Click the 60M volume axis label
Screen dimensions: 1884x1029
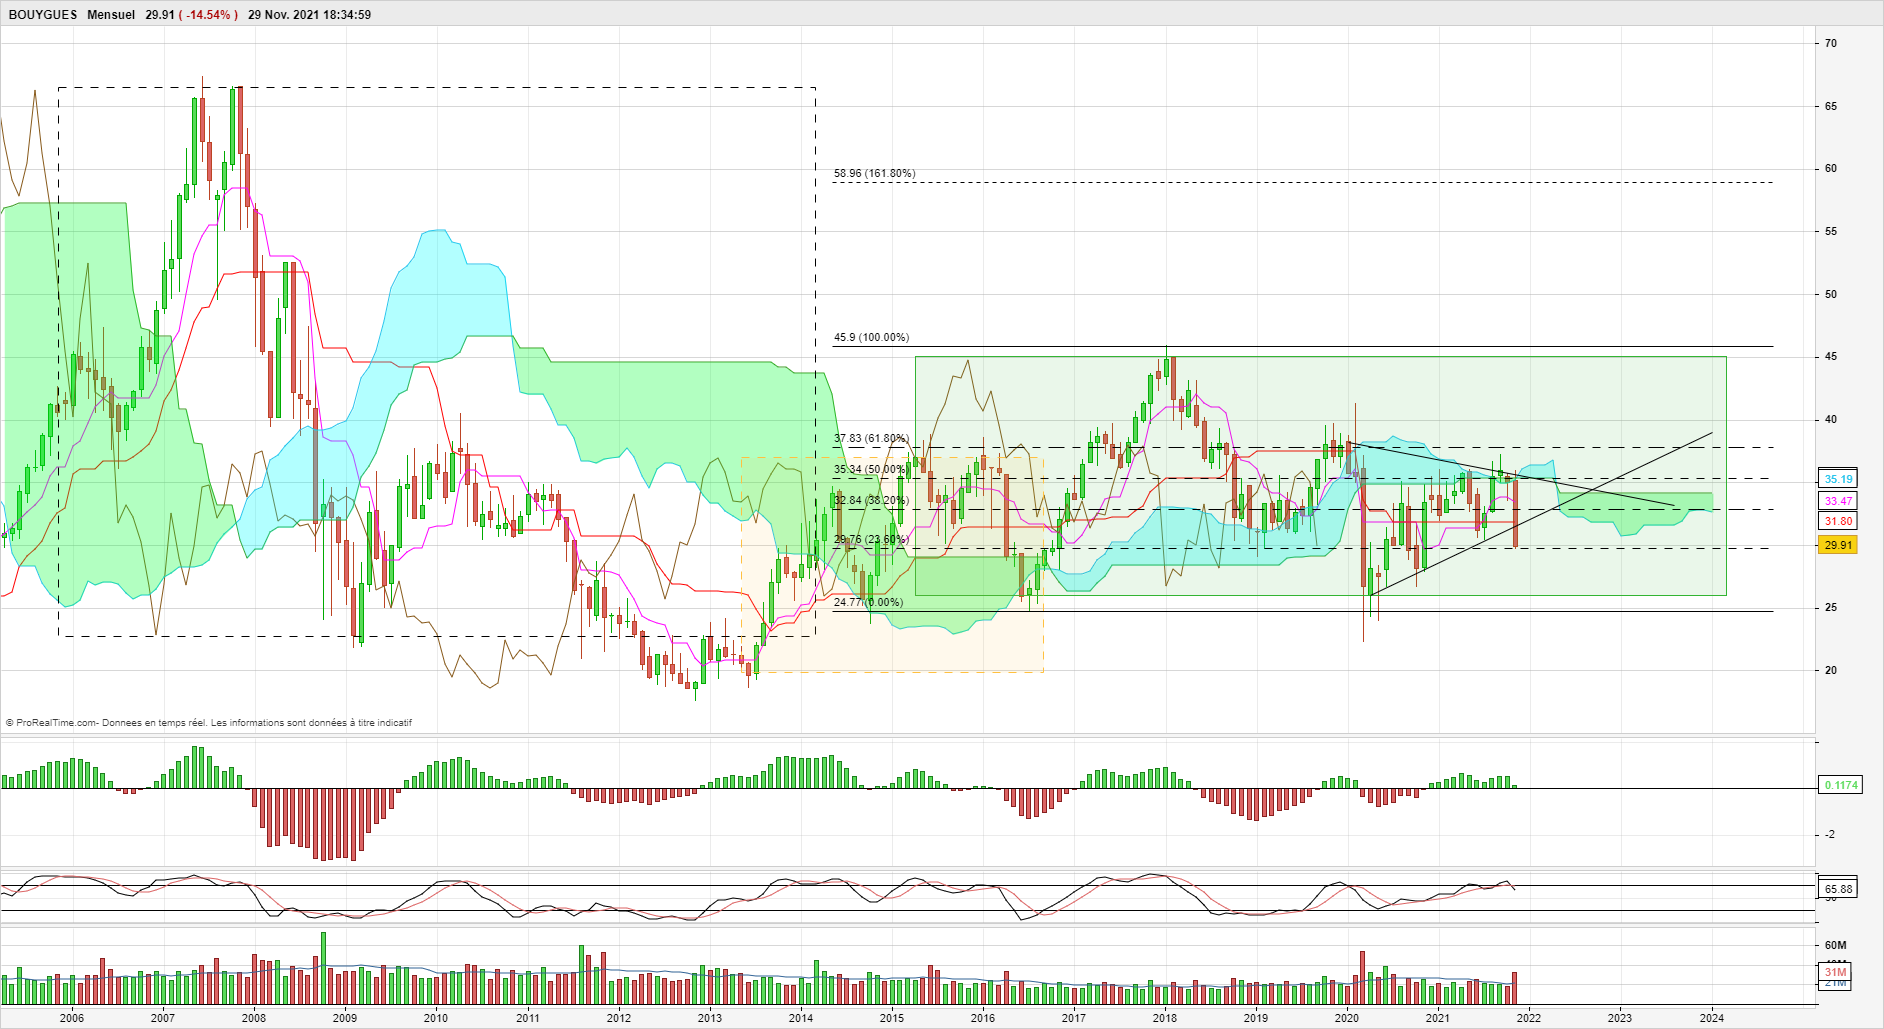click(1835, 945)
